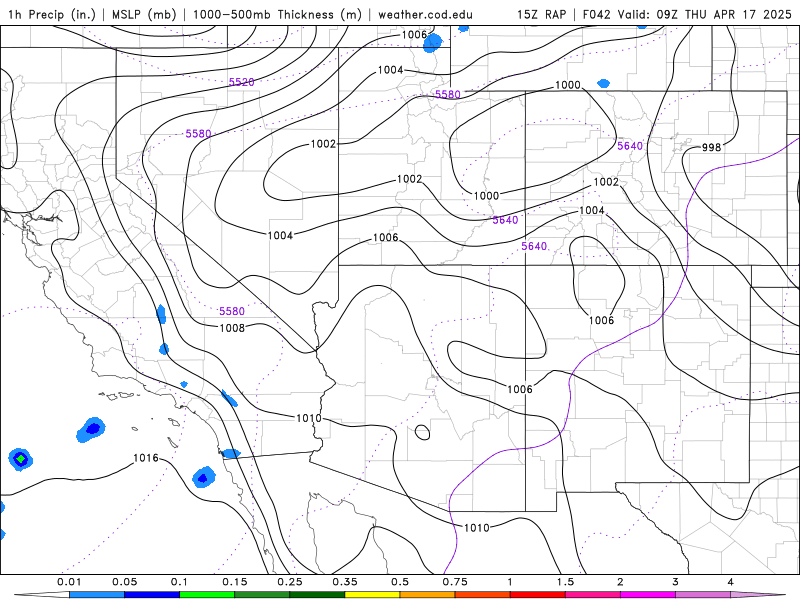Click the '0.15' legend value
The height and width of the screenshot is (600, 800).
pos(235,582)
